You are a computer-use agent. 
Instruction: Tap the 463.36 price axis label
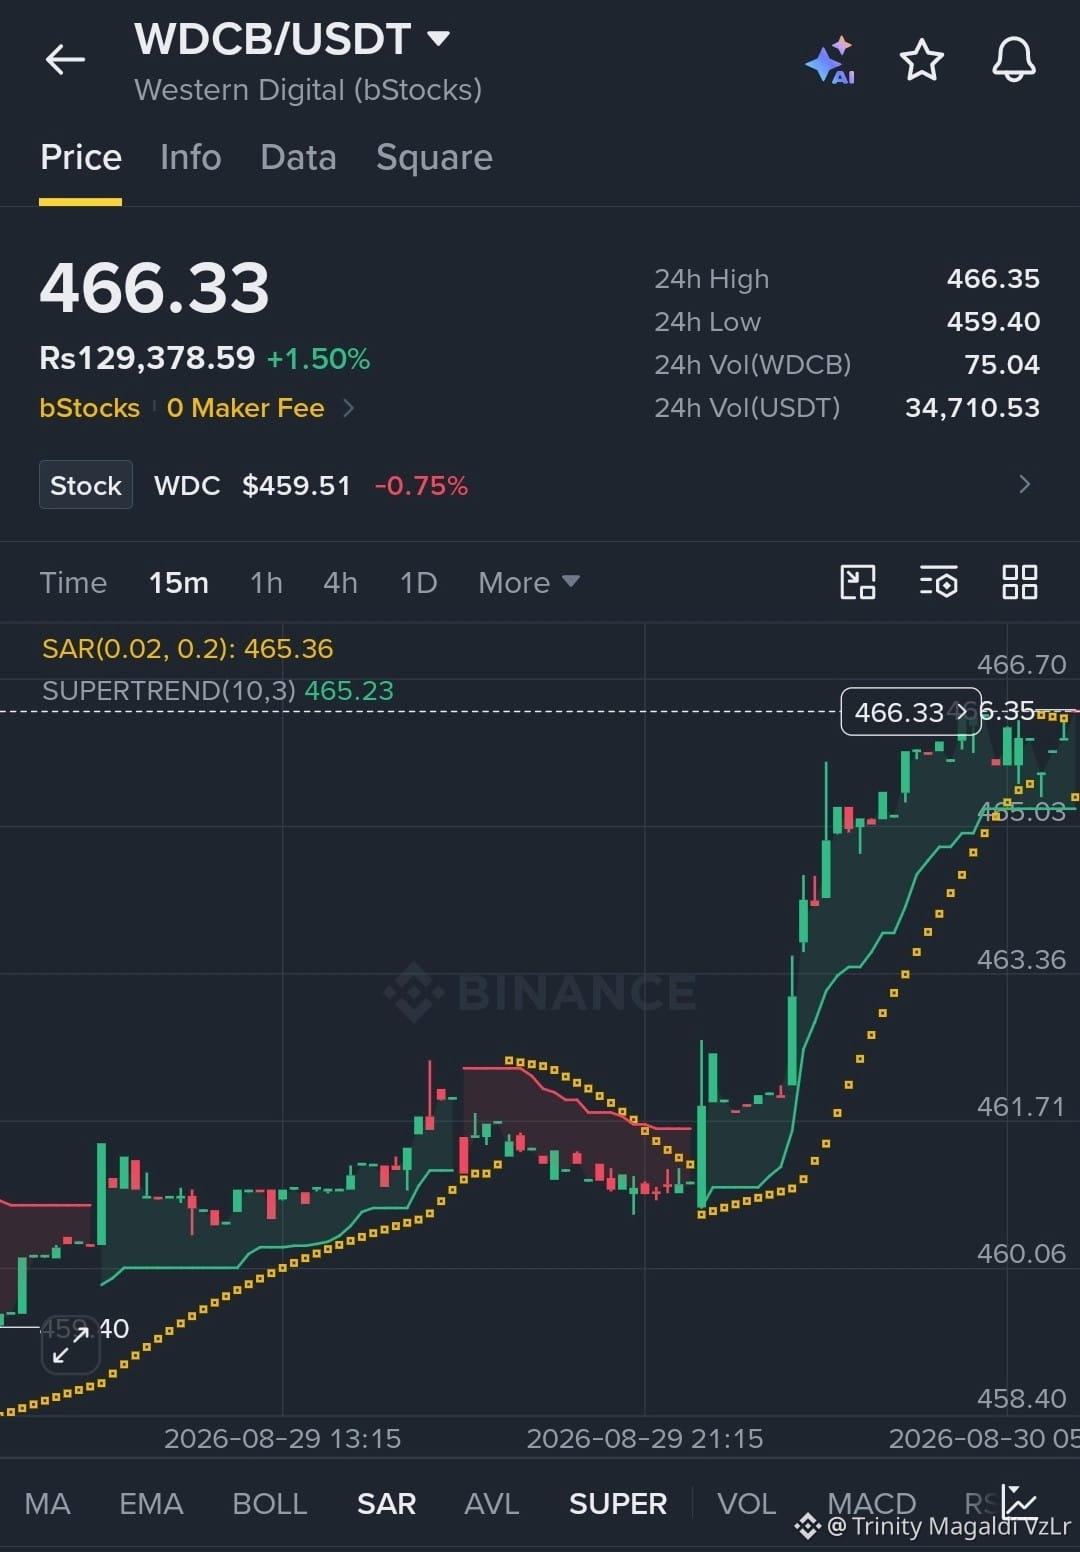tap(1021, 959)
